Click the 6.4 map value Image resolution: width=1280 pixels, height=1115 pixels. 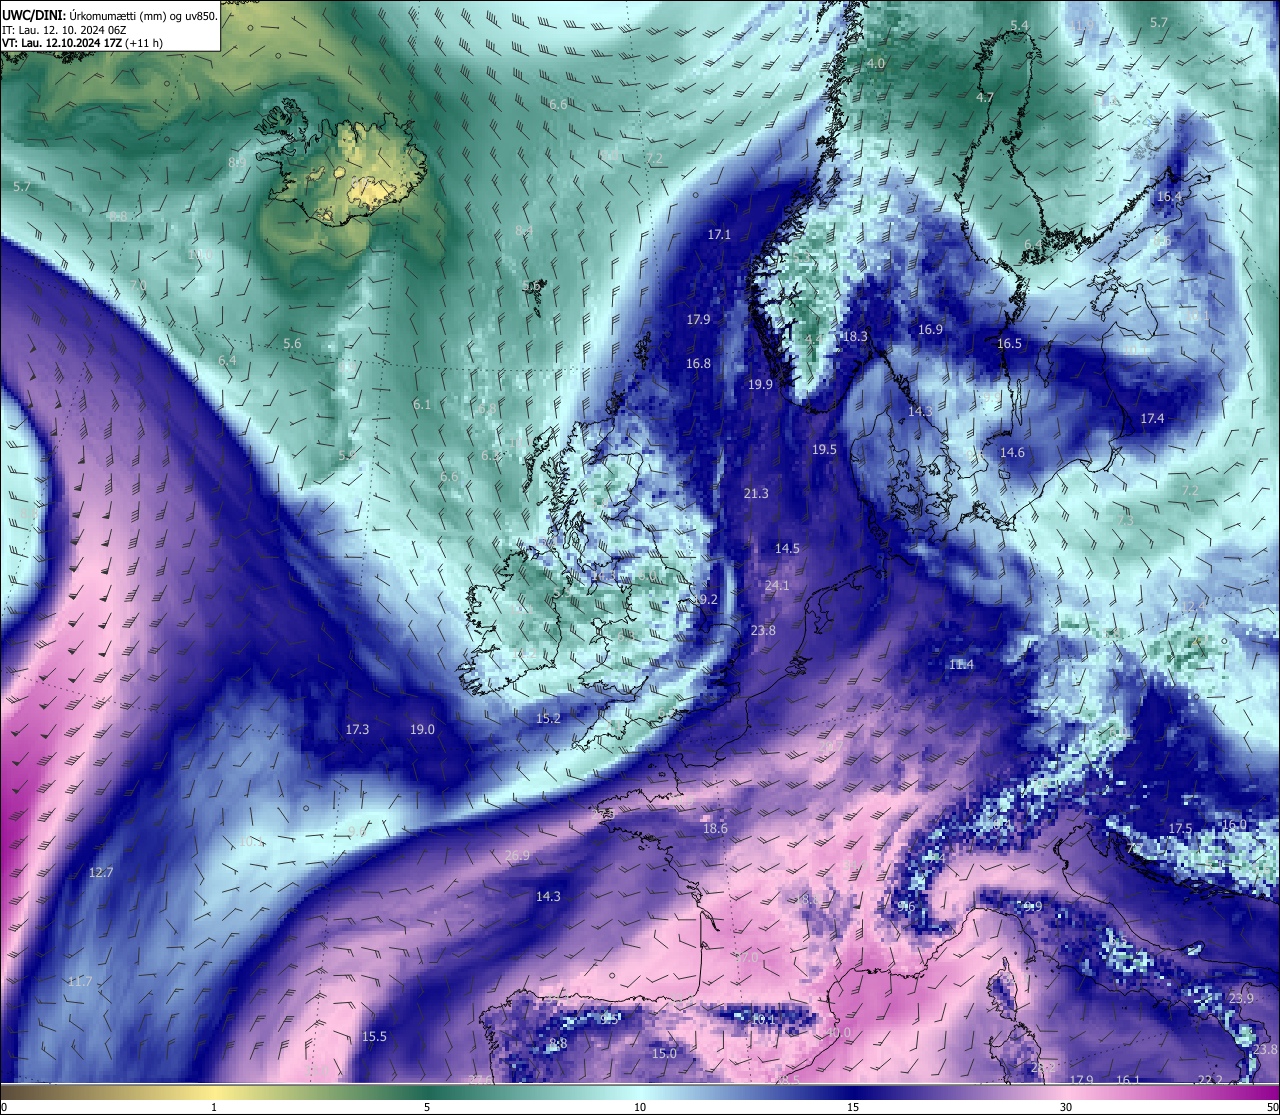tap(227, 360)
